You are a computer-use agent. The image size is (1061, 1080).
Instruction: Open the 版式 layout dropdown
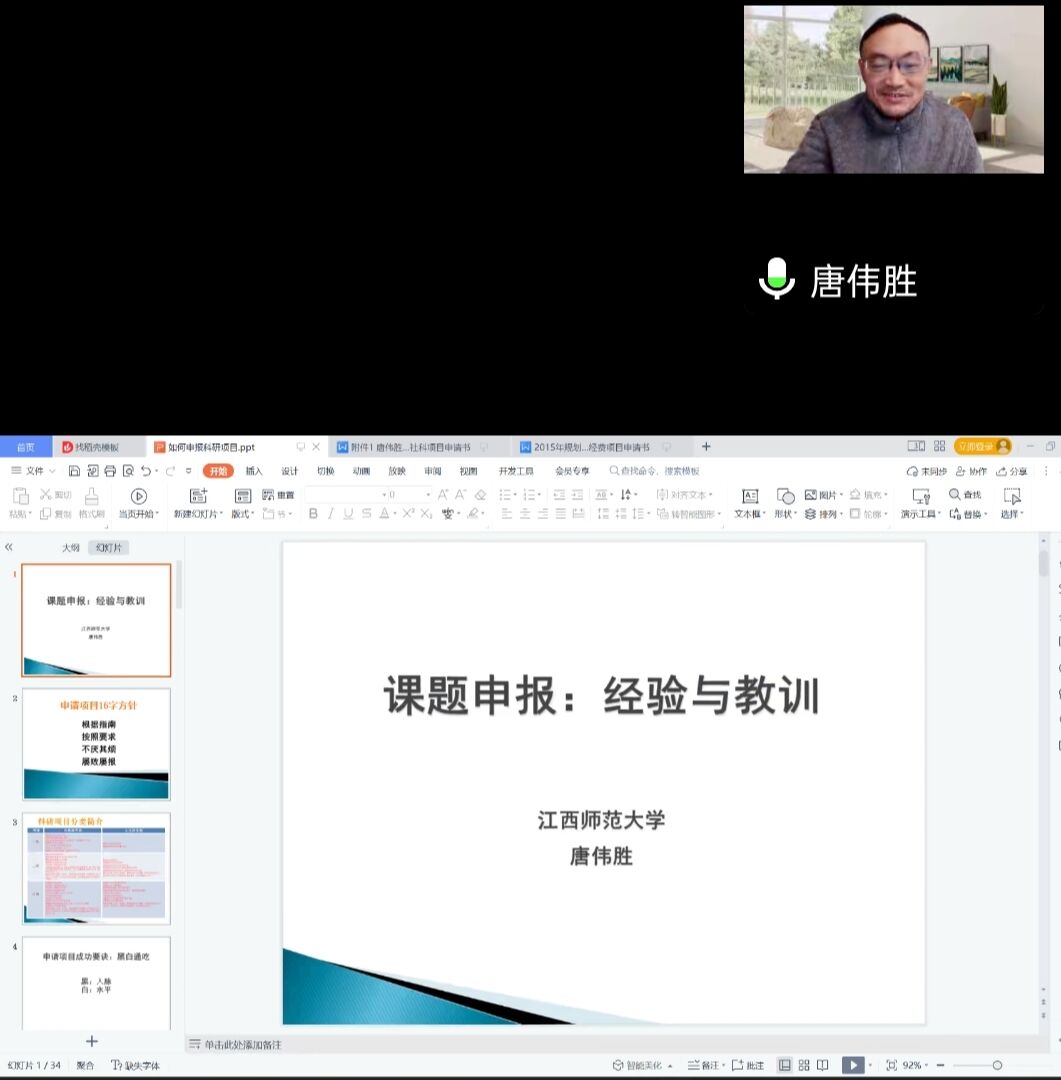[x=243, y=514]
